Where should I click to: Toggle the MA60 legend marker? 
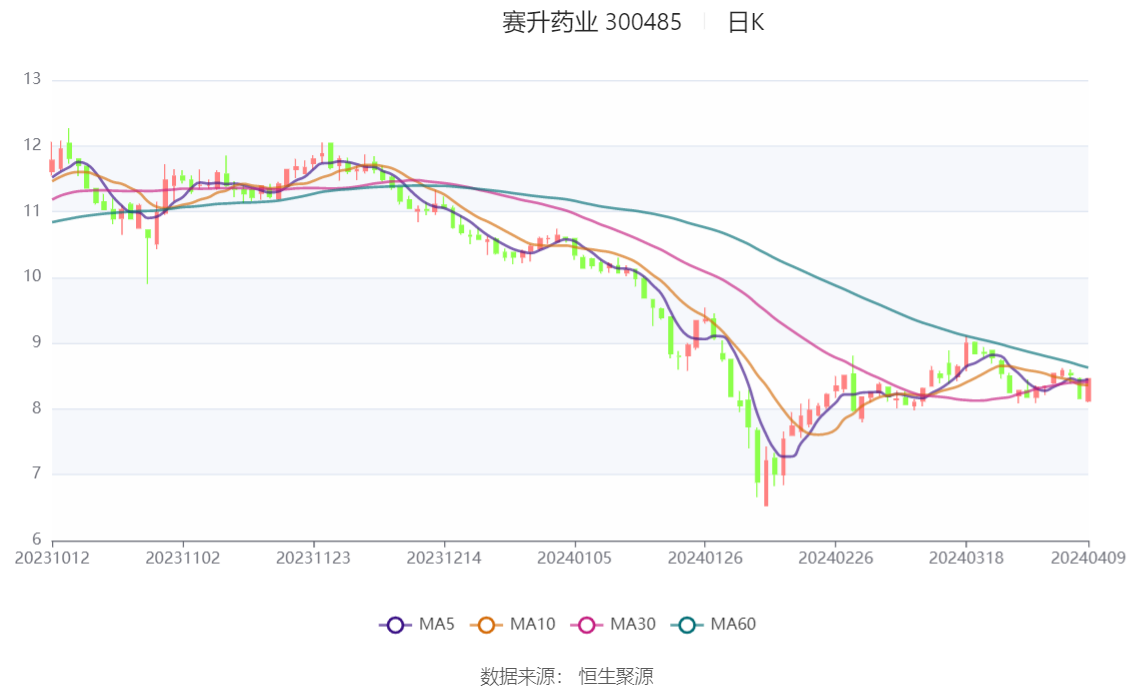[x=687, y=625]
